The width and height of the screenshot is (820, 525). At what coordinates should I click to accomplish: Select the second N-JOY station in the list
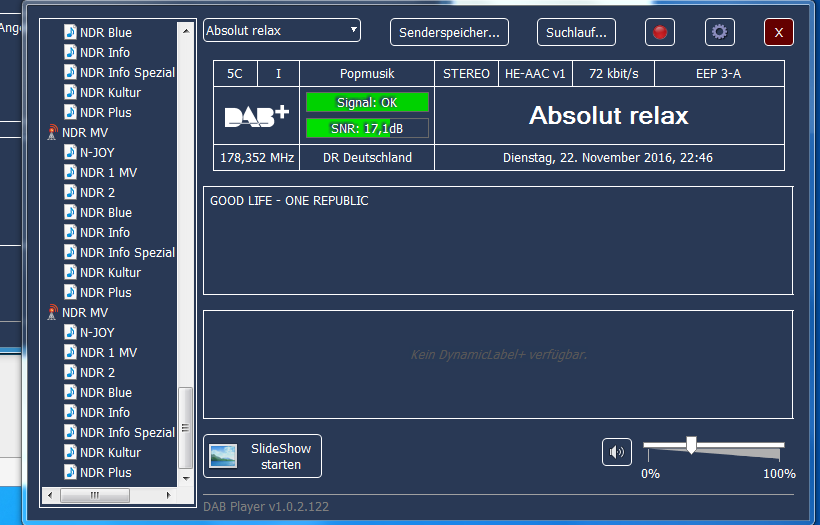point(97,332)
